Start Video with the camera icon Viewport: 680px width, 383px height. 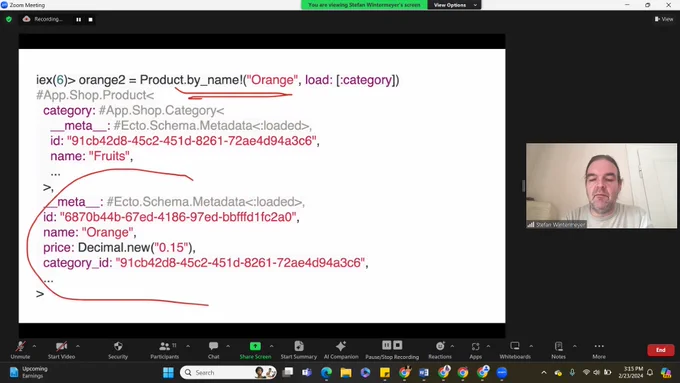pyautogui.click(x=61, y=350)
